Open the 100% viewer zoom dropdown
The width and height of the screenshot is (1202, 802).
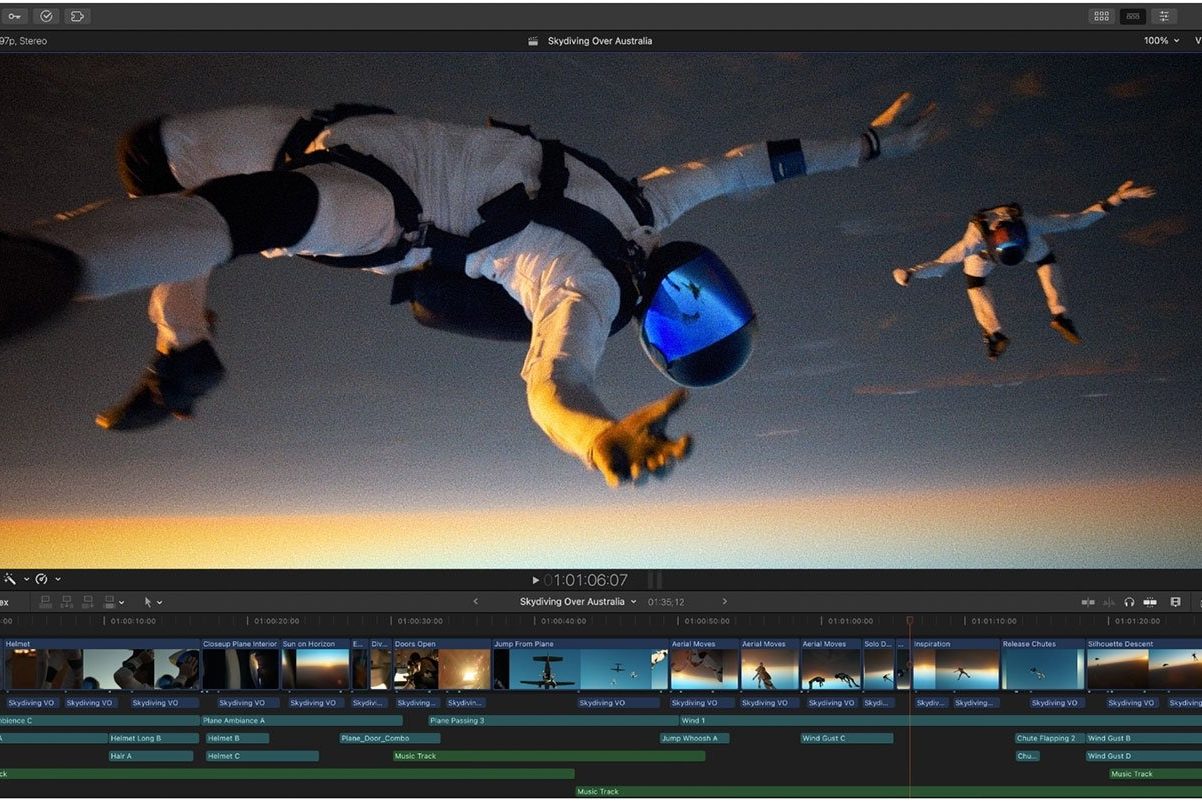[x=1161, y=41]
